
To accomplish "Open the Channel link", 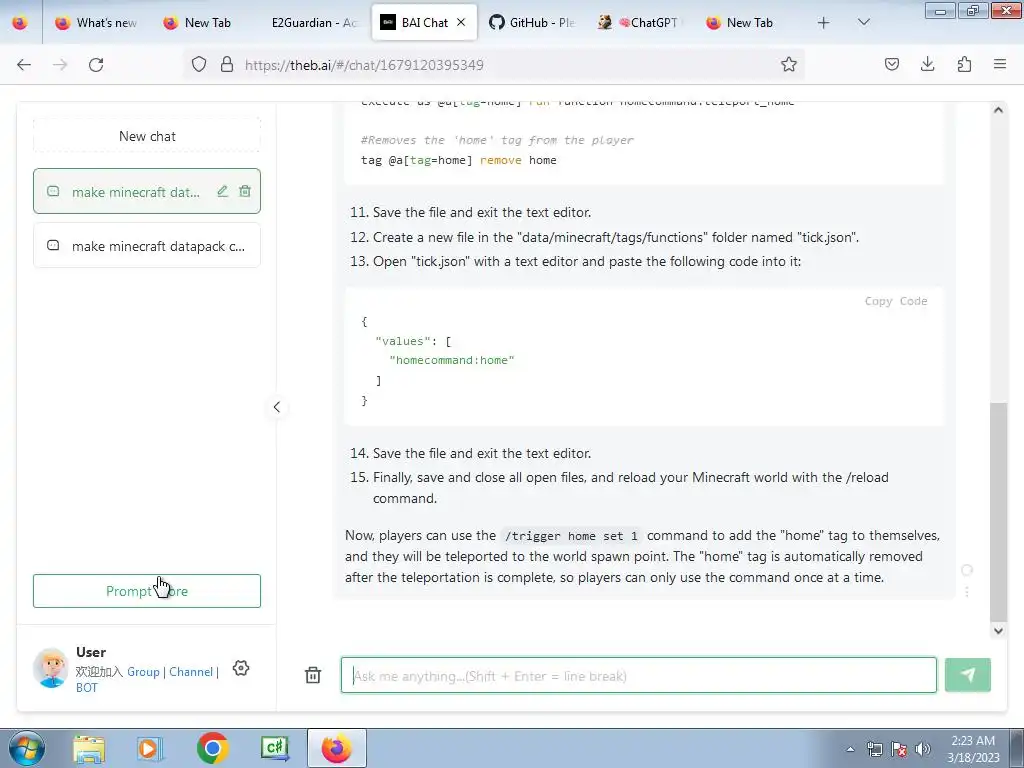I will click(x=191, y=671).
